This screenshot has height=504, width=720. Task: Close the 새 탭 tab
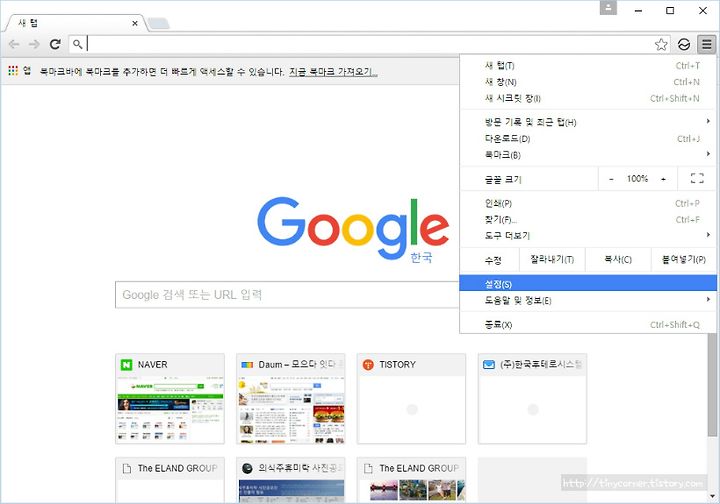135,23
